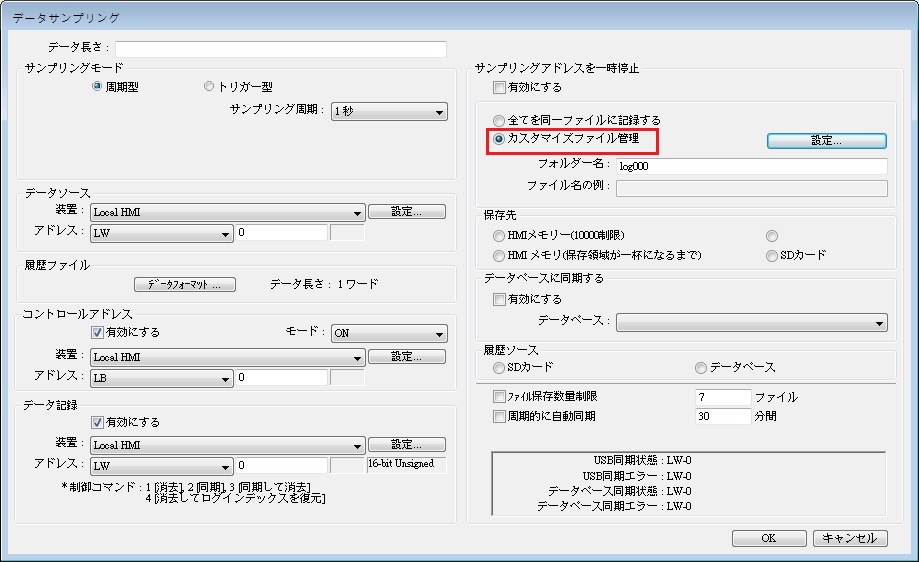Uncheck コントロールアドレス 有効にする checkbox
Image resolution: width=919 pixels, height=562 pixels.
[x=97, y=333]
